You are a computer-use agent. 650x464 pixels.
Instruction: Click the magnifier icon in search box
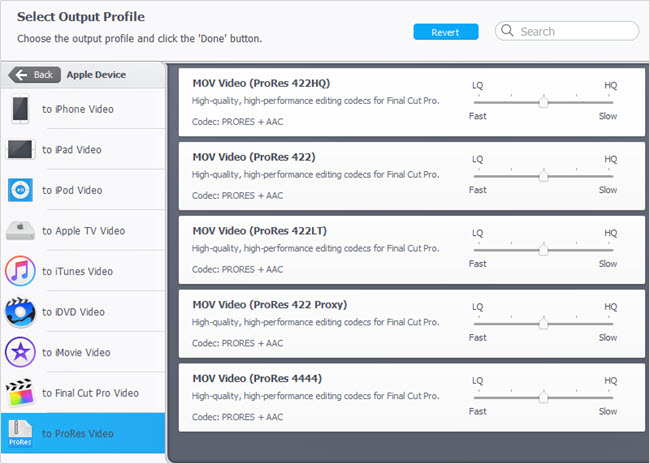click(507, 31)
